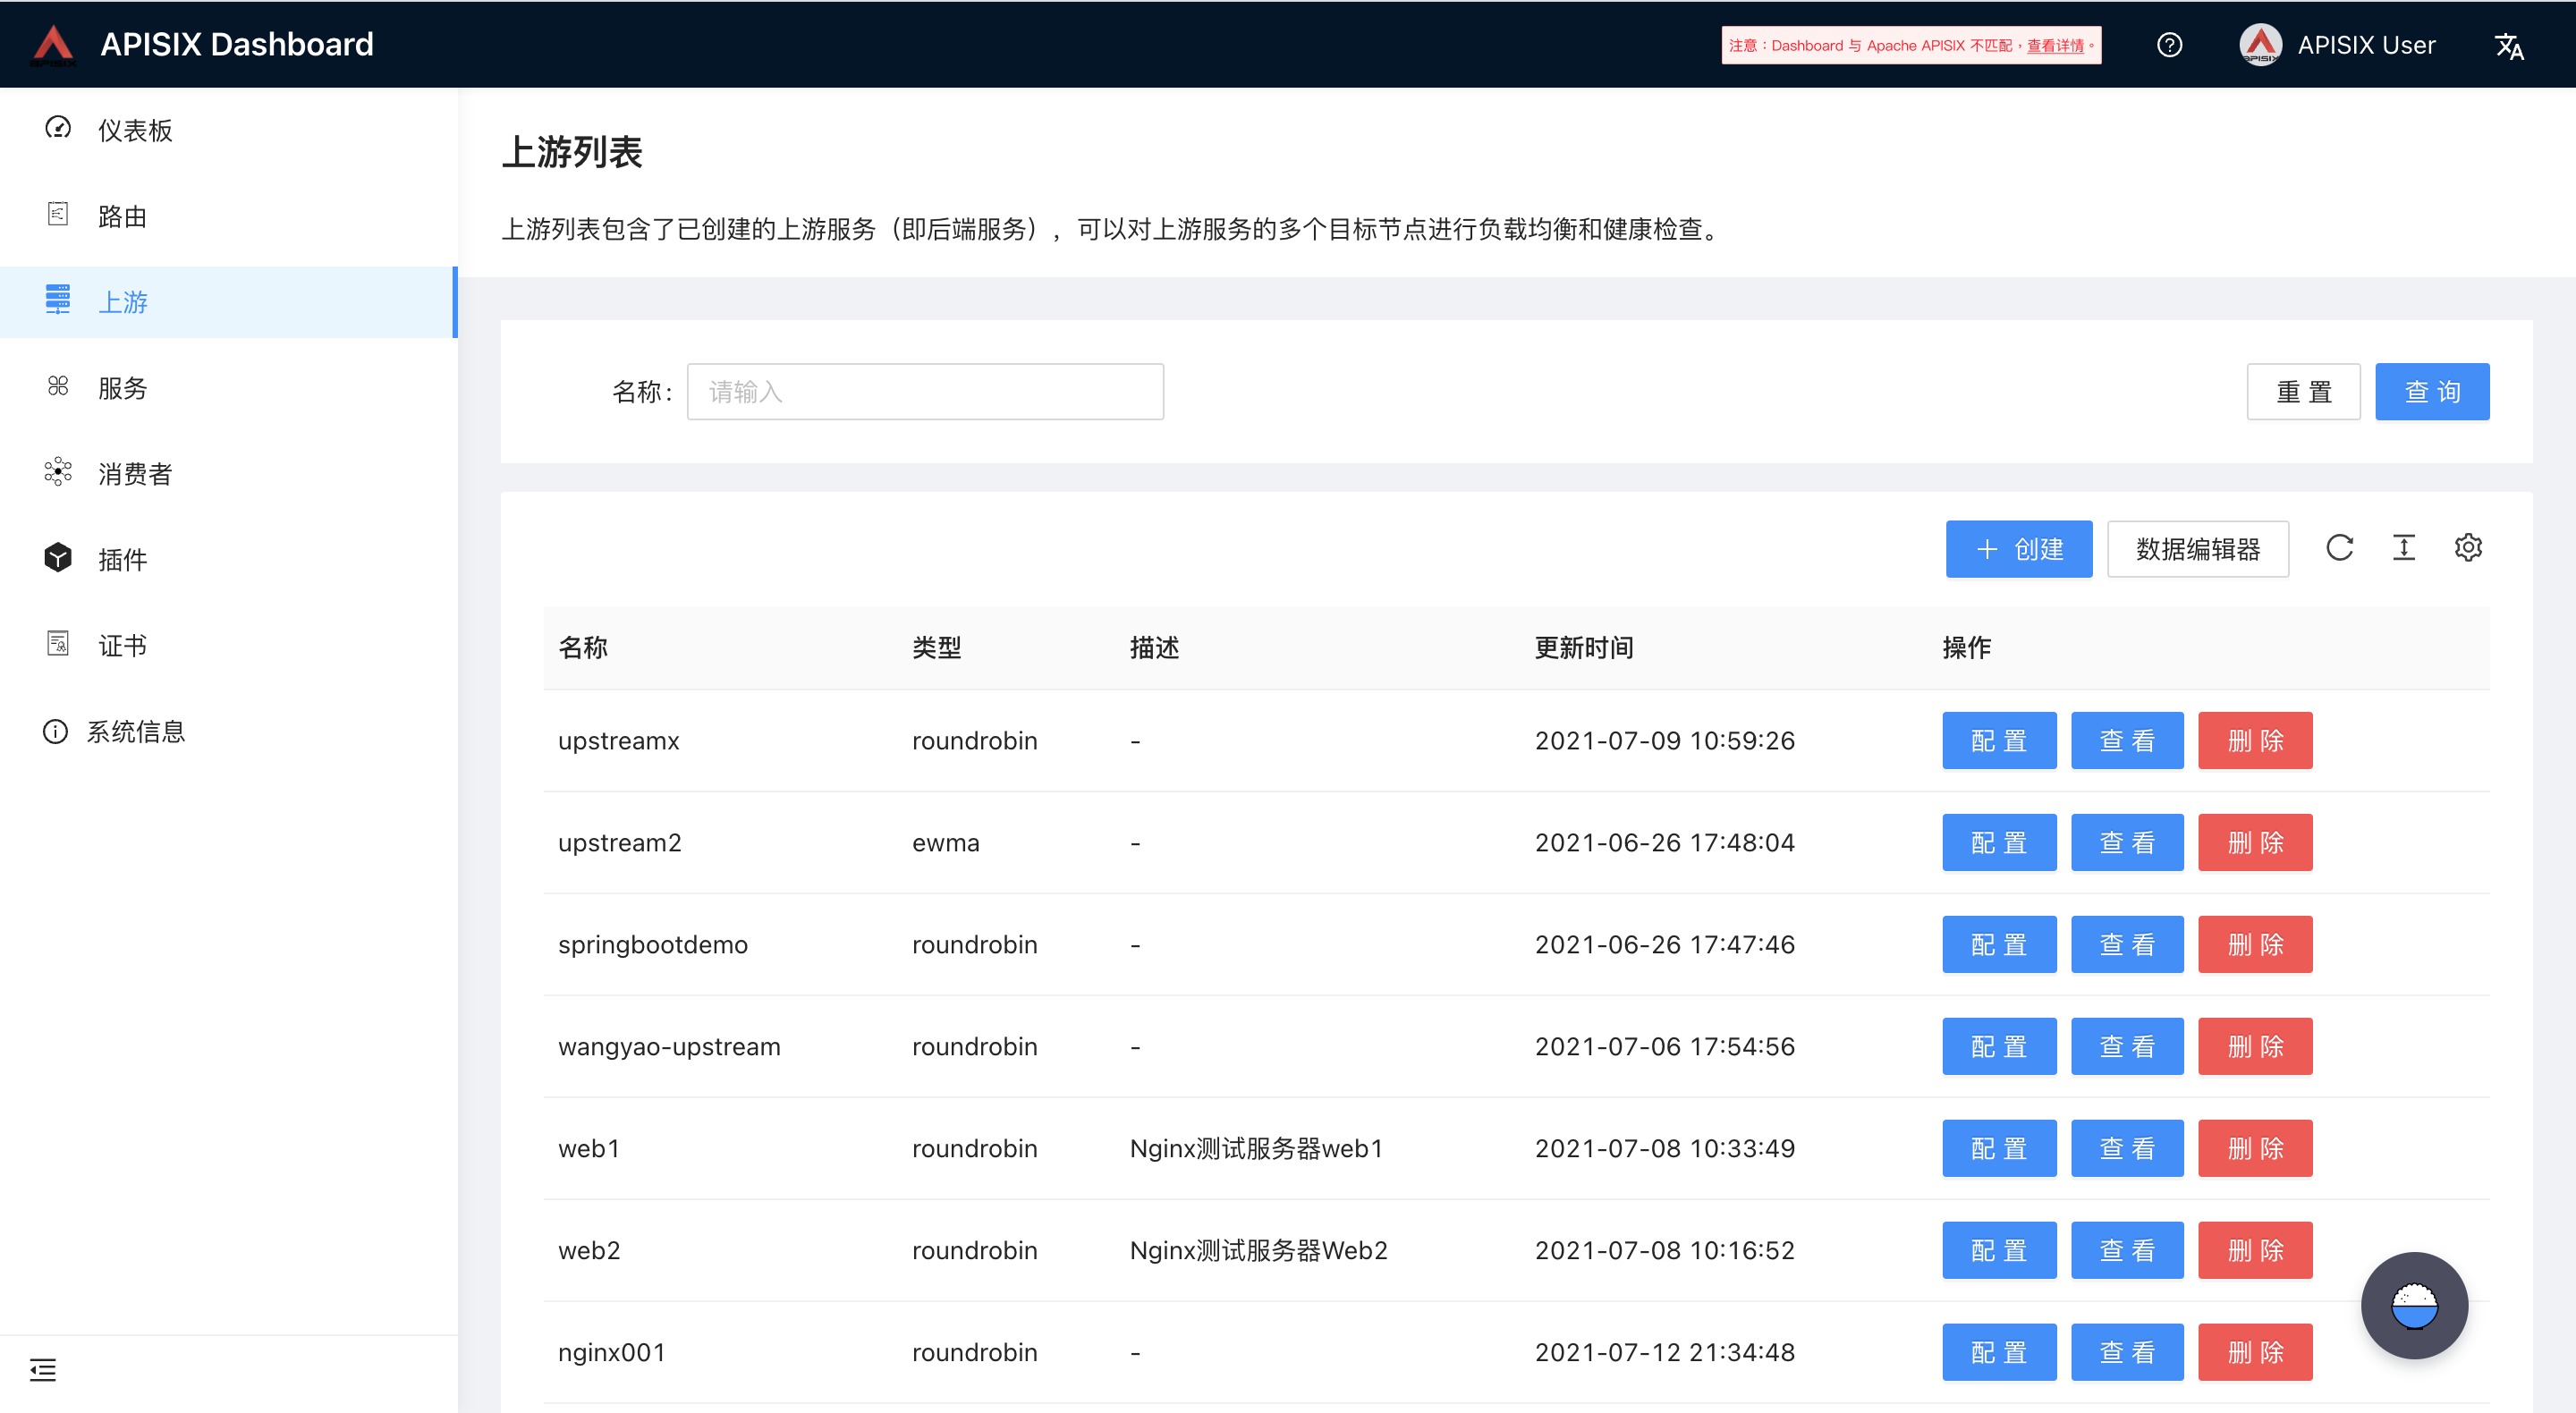This screenshot has height=1413, width=2576.
Task: Select 插件 plugins in the sidebar
Action: click(122, 559)
